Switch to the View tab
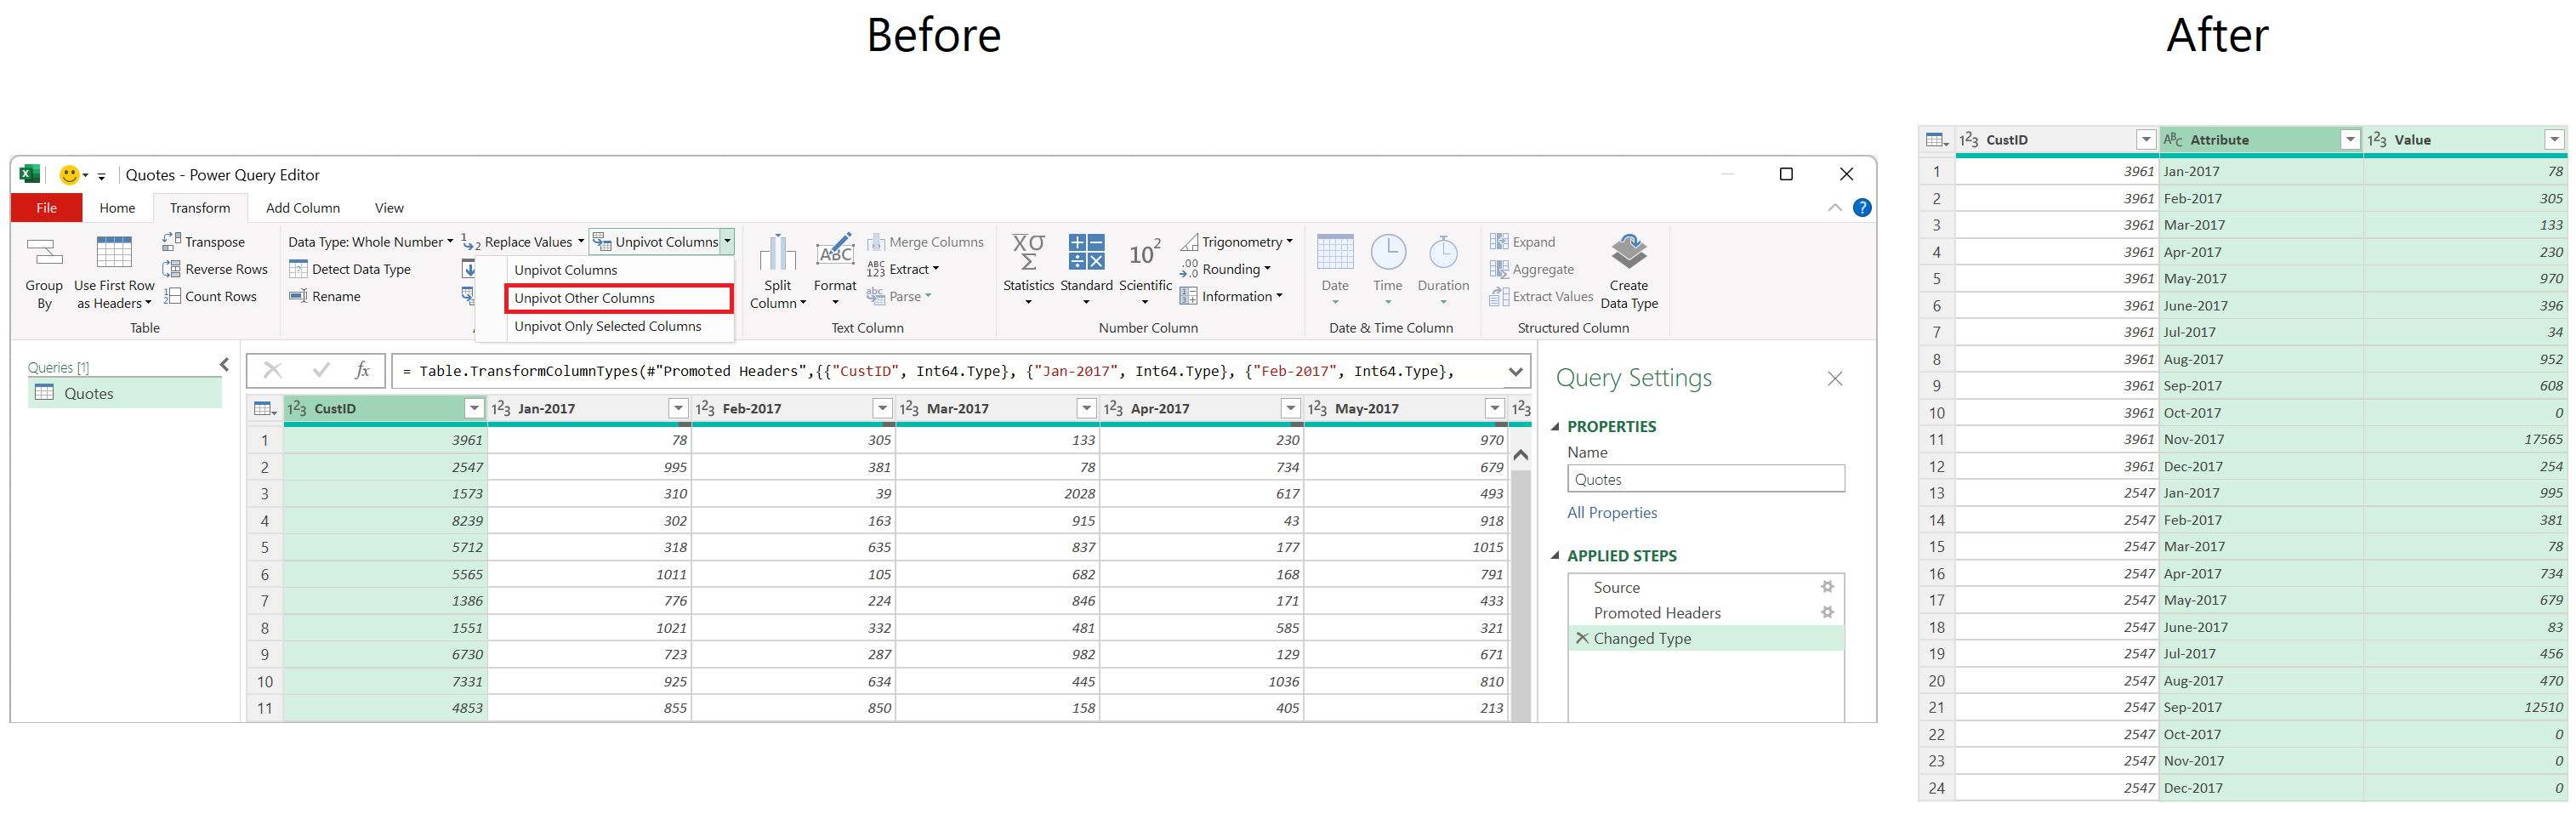The width and height of the screenshot is (2576, 814). coord(389,208)
